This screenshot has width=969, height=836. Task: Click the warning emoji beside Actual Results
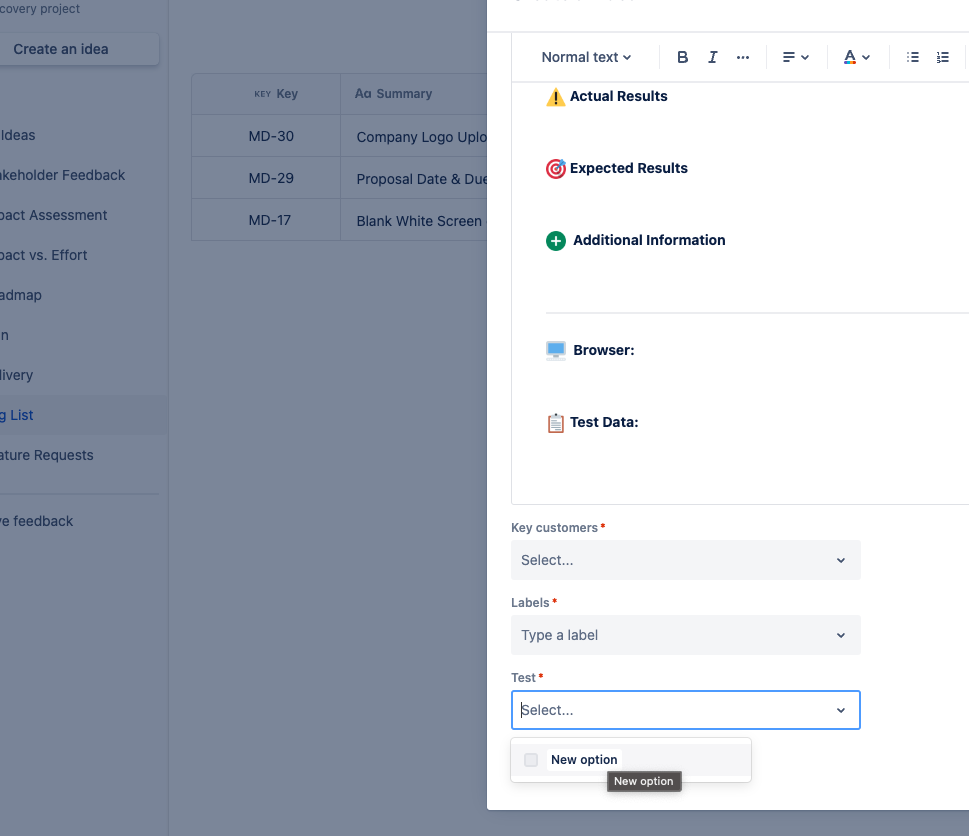click(x=556, y=97)
